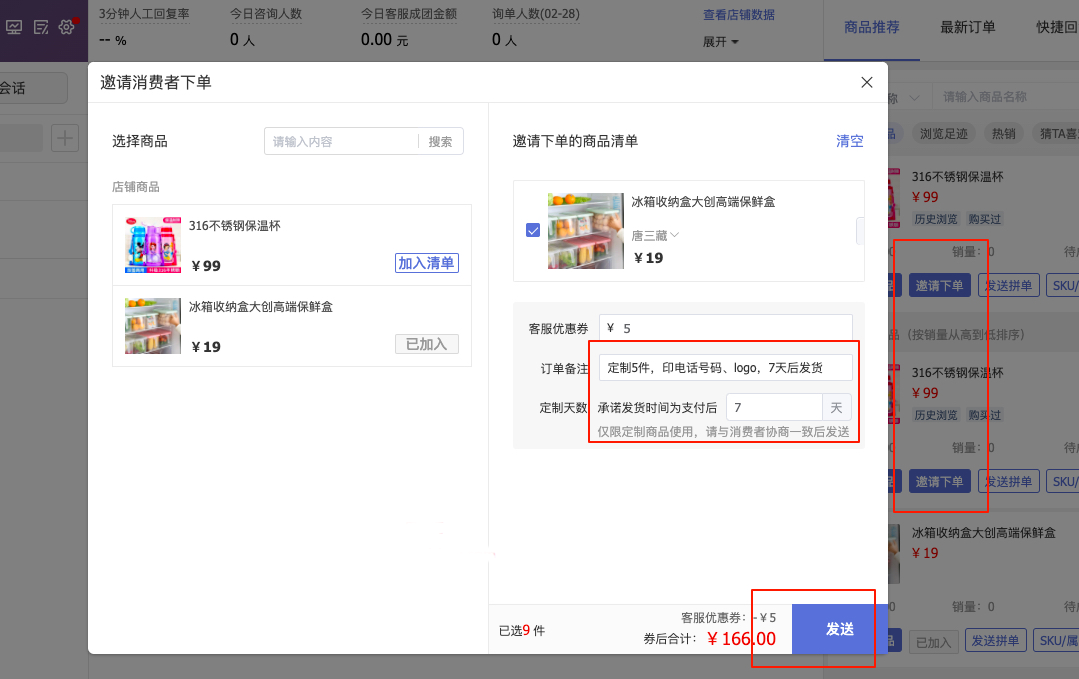Expand the 展开 store data dropdown
This screenshot has width=1079, height=679.
pyautogui.click(x=721, y=42)
